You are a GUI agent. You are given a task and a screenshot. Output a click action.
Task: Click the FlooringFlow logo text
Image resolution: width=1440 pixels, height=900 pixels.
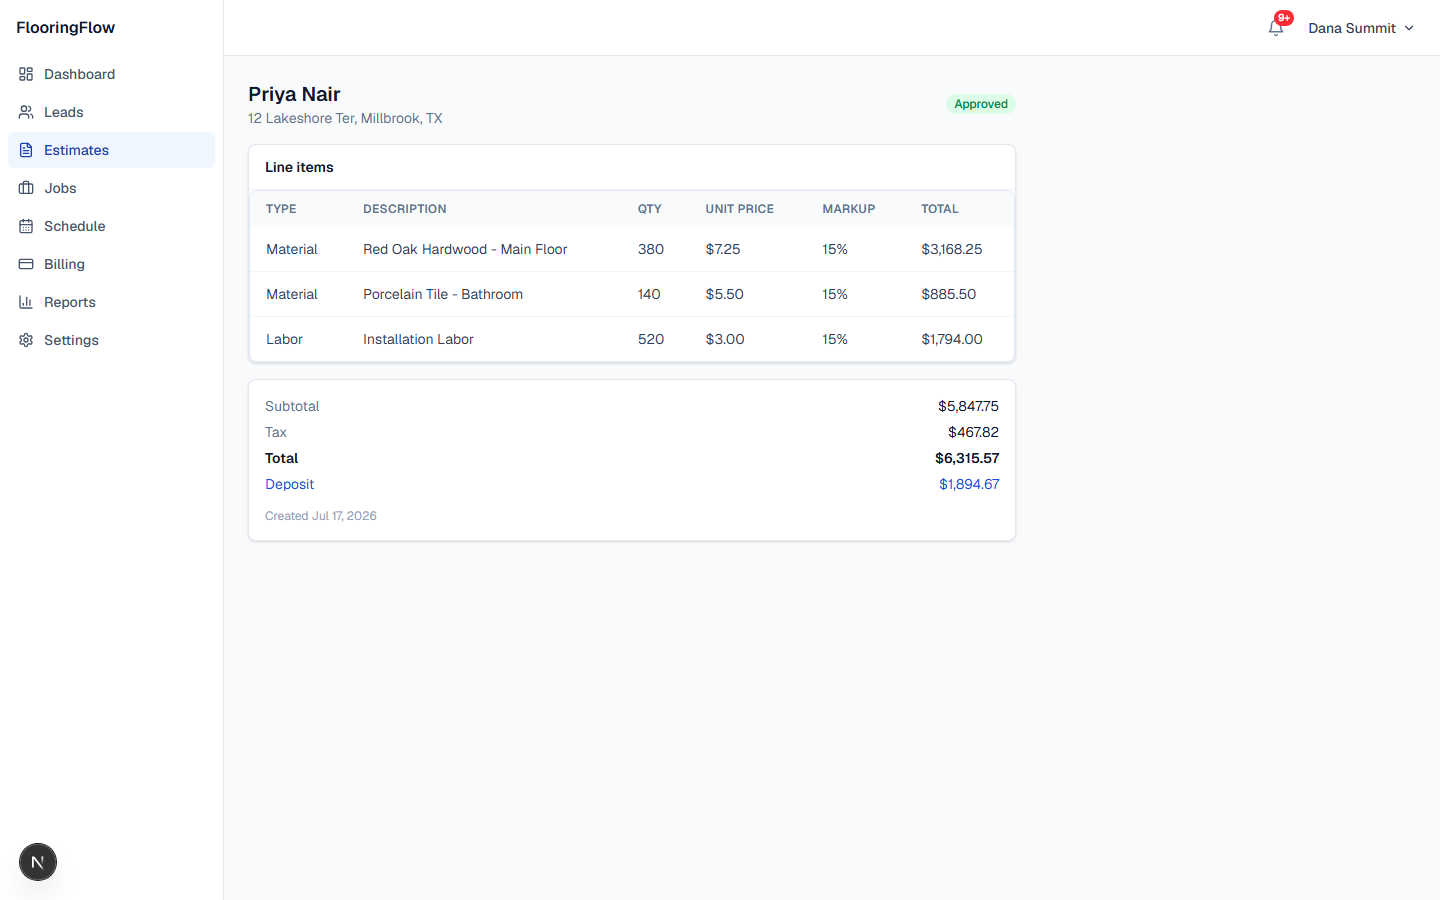point(66,27)
